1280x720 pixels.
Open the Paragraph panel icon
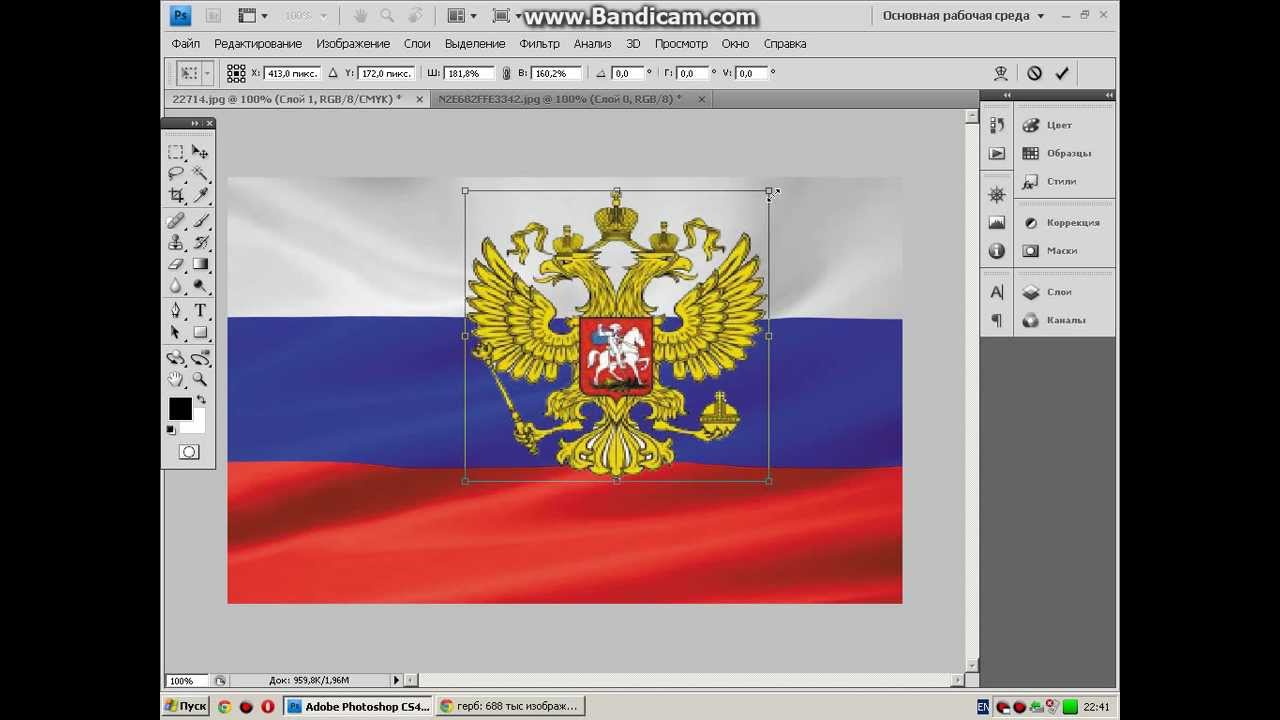tap(996, 320)
